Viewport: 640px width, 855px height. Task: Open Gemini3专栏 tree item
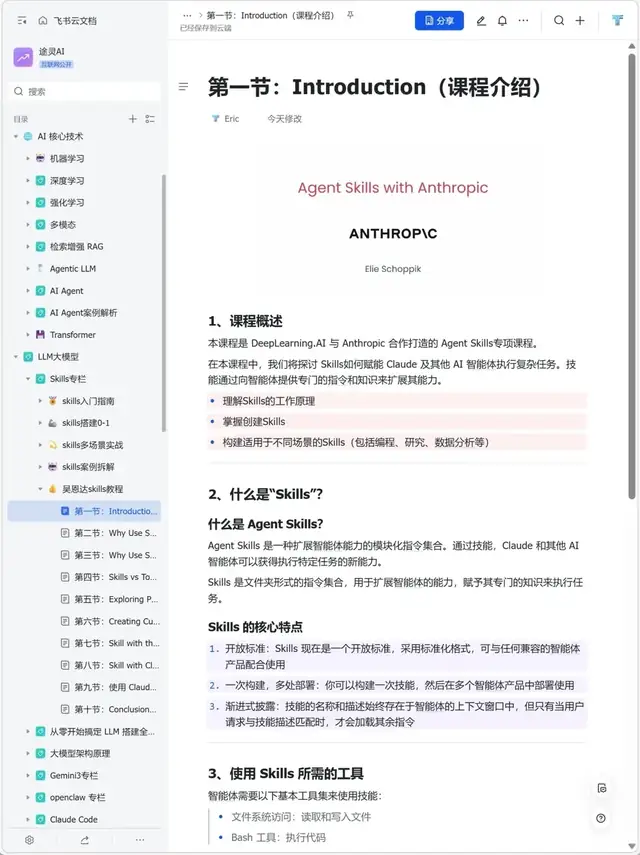(74, 775)
